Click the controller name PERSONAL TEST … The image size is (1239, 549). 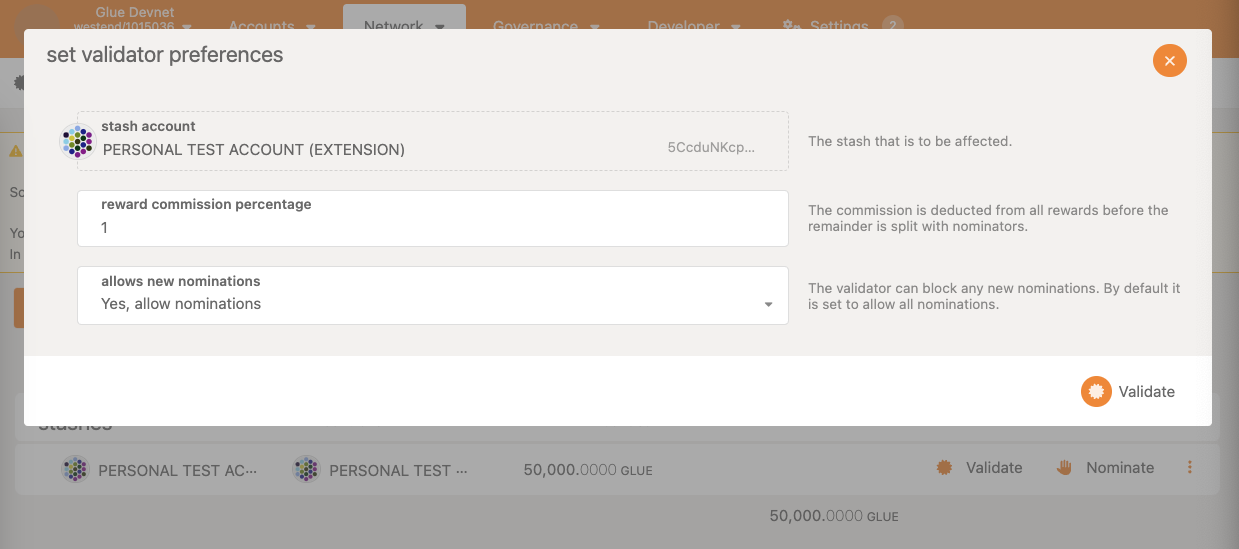coord(399,470)
